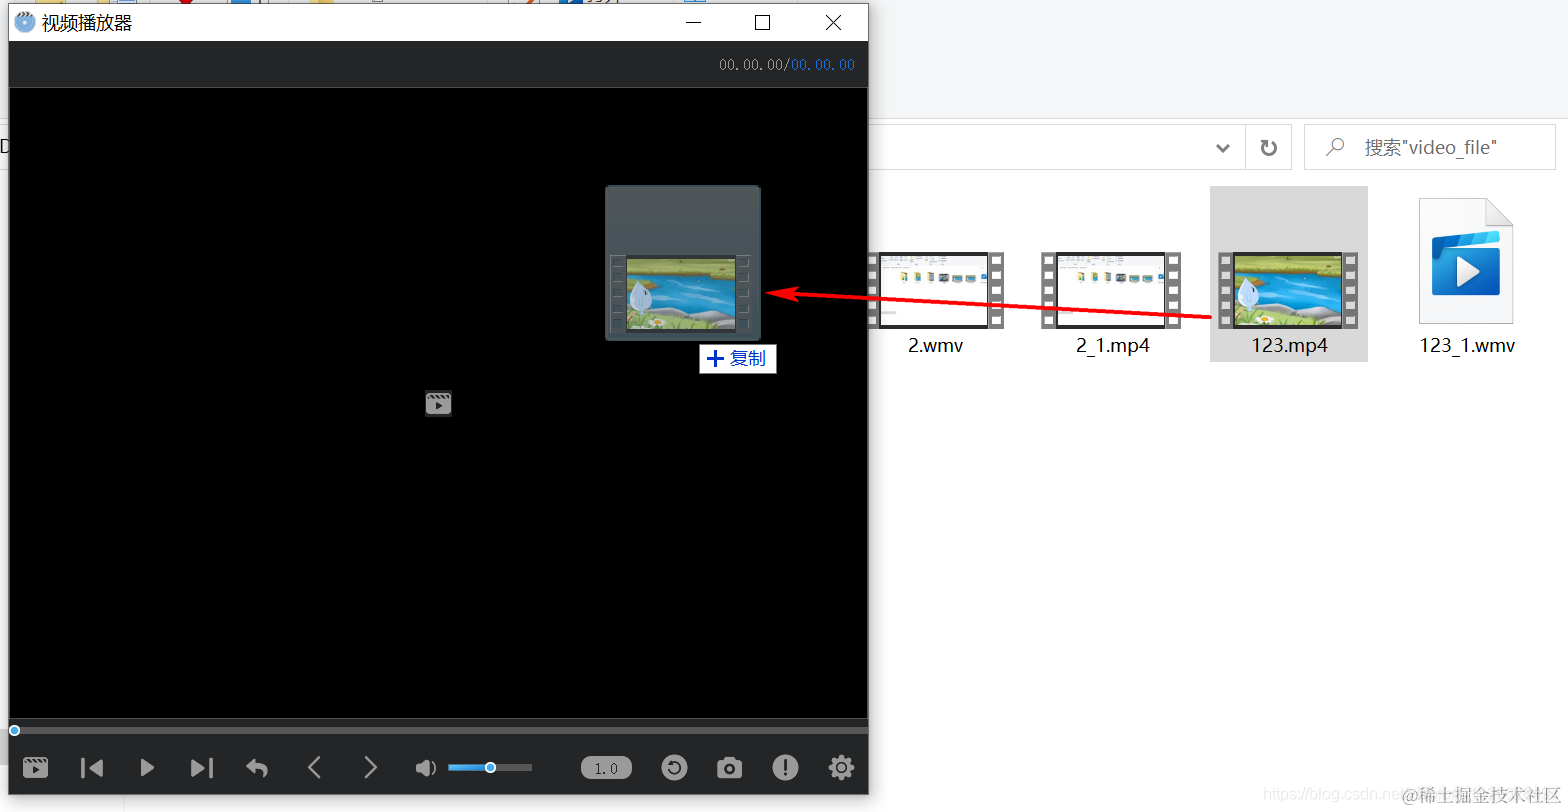The width and height of the screenshot is (1568, 812).
Task: Click the curved back arrow icon
Action: [x=257, y=767]
